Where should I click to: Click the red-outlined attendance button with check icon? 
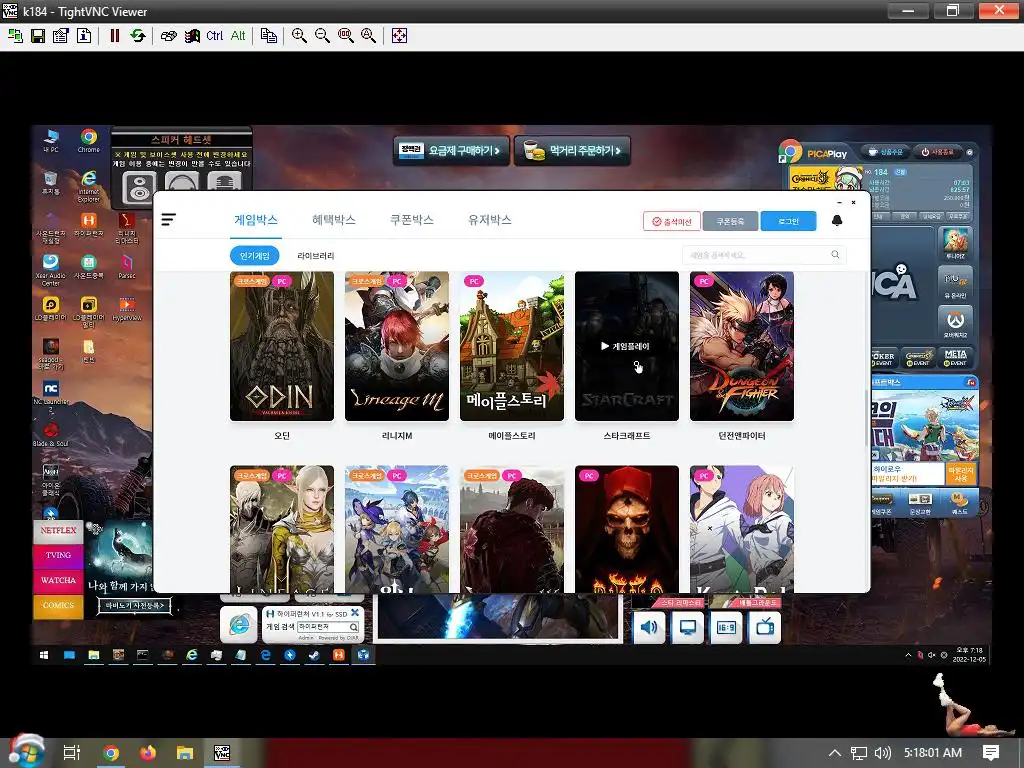pos(671,221)
